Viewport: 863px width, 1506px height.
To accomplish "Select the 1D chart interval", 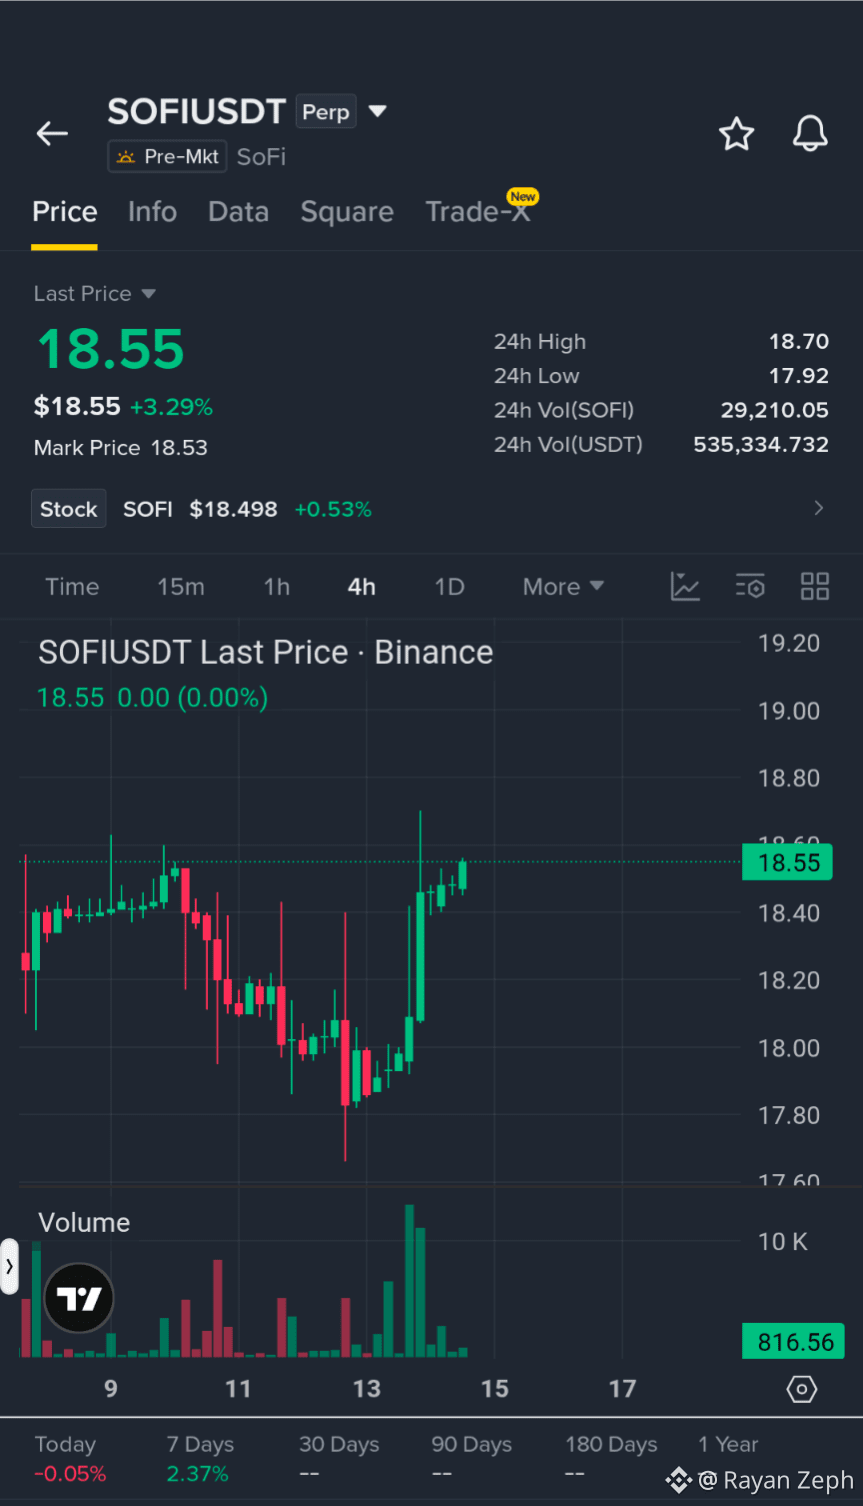I will click(450, 587).
